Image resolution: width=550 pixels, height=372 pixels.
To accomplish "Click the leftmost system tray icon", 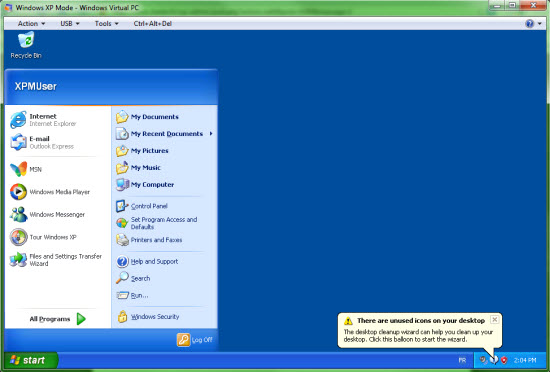I will coord(483,360).
